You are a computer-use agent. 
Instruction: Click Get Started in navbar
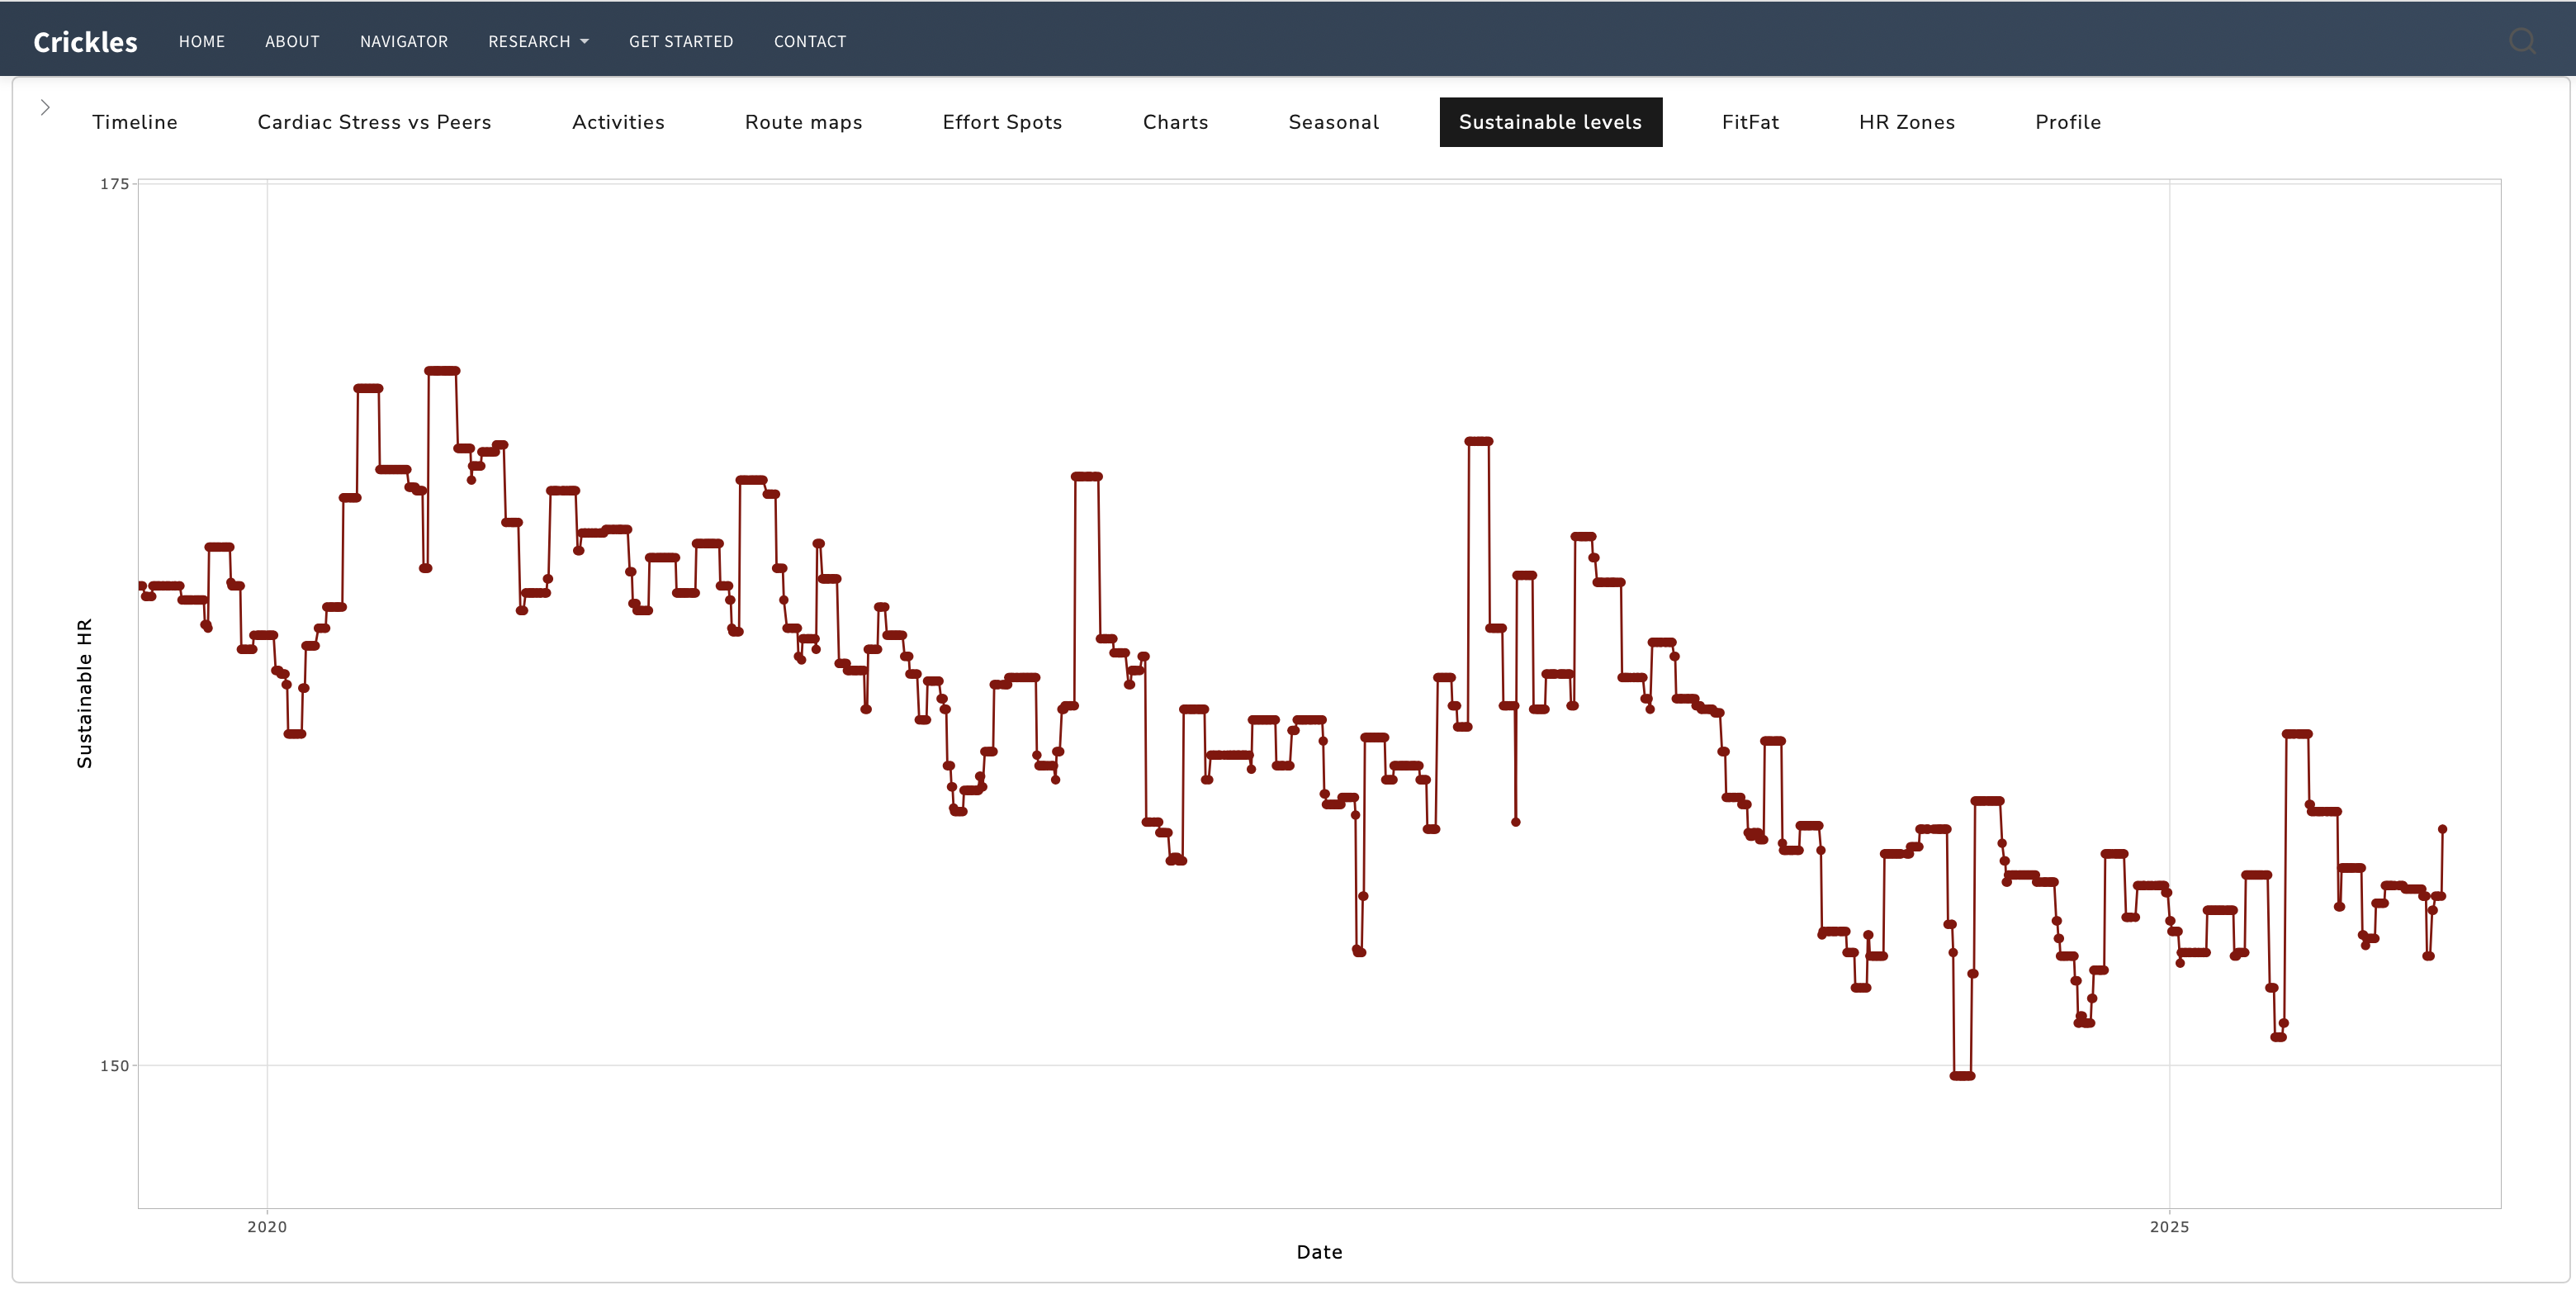pyautogui.click(x=681, y=42)
